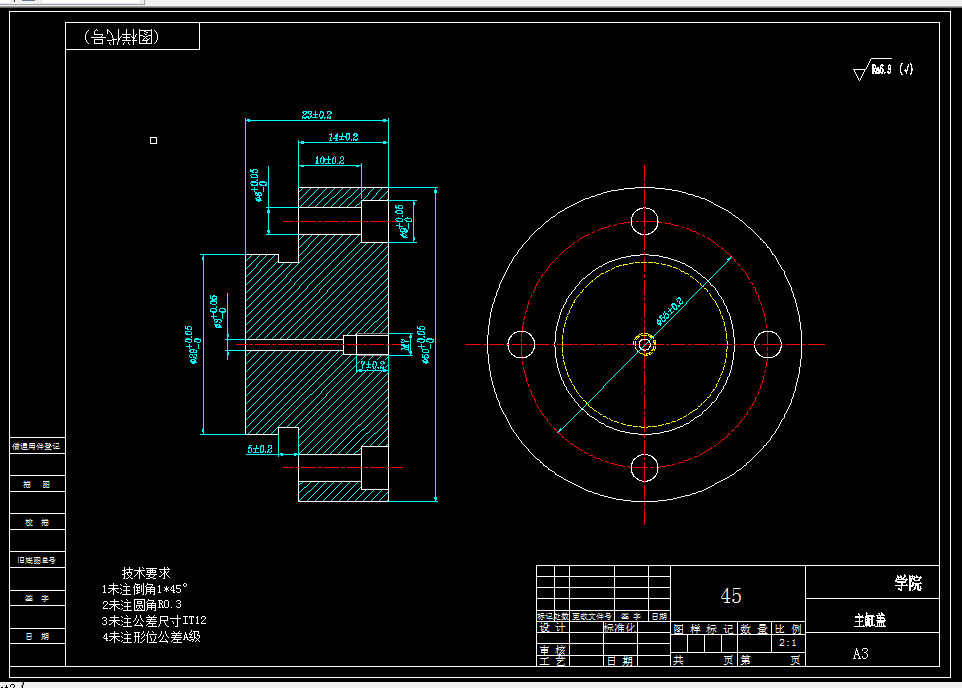
Task: Select the small square grip marker
Action: pyautogui.click(x=153, y=141)
